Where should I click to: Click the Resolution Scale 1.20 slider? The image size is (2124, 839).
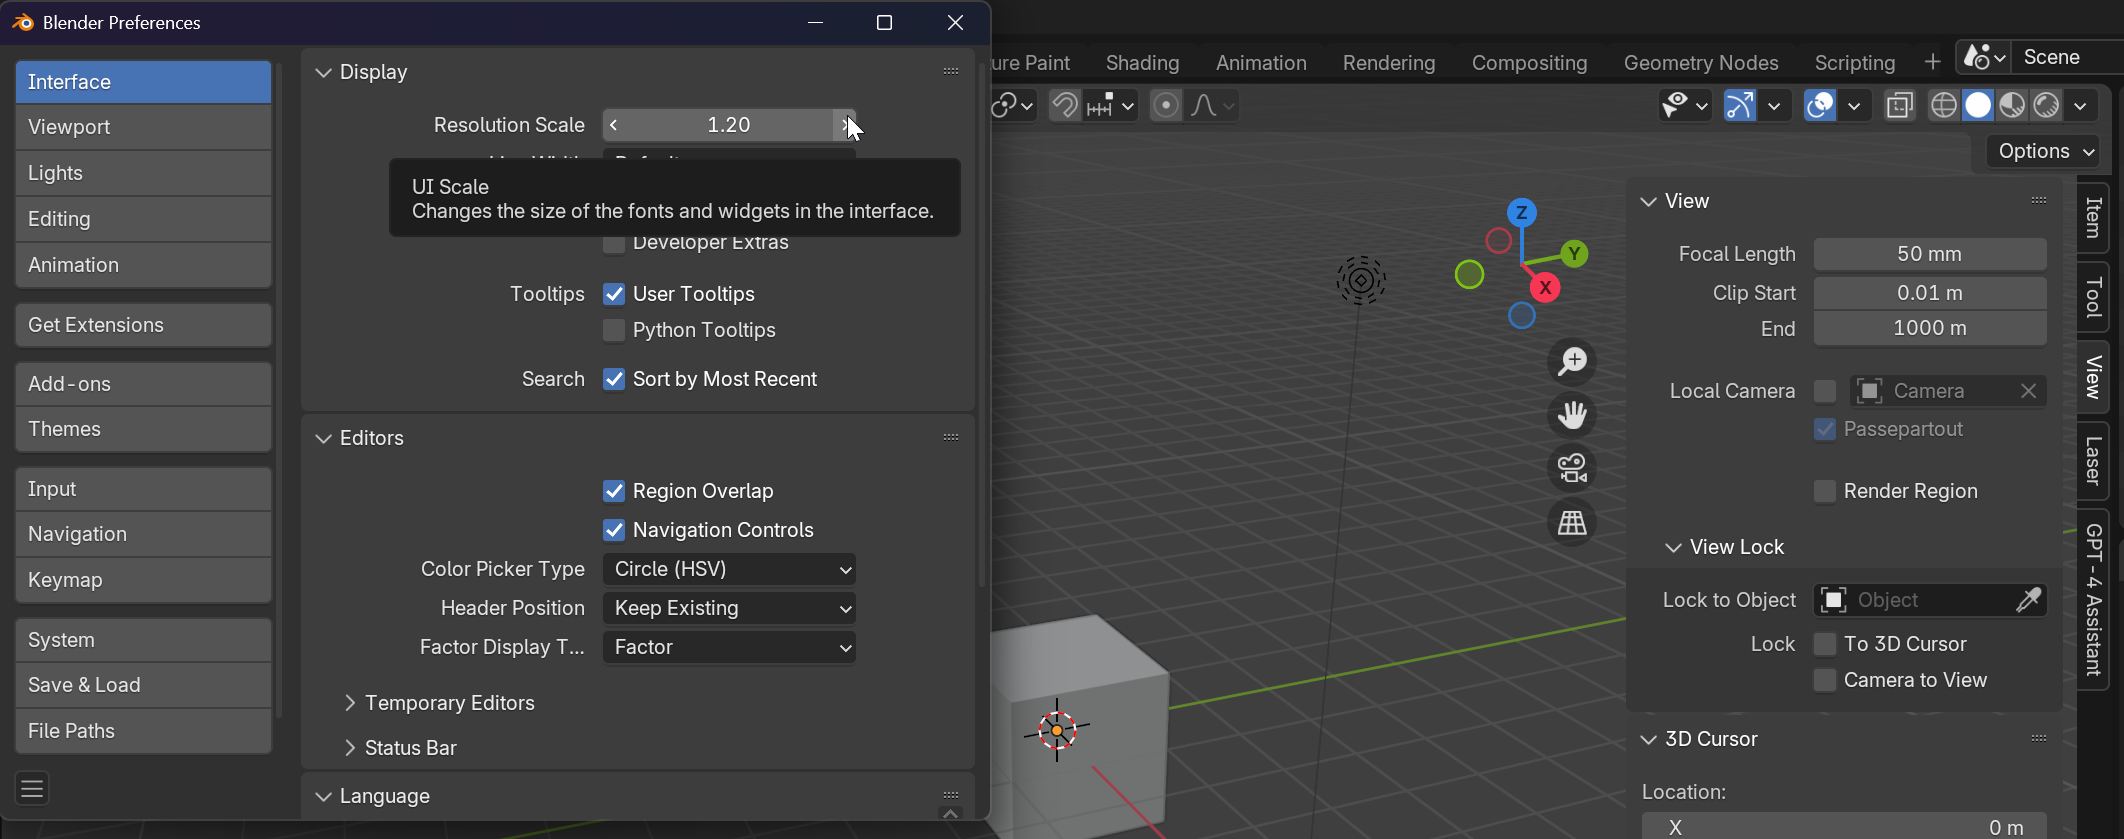click(729, 125)
